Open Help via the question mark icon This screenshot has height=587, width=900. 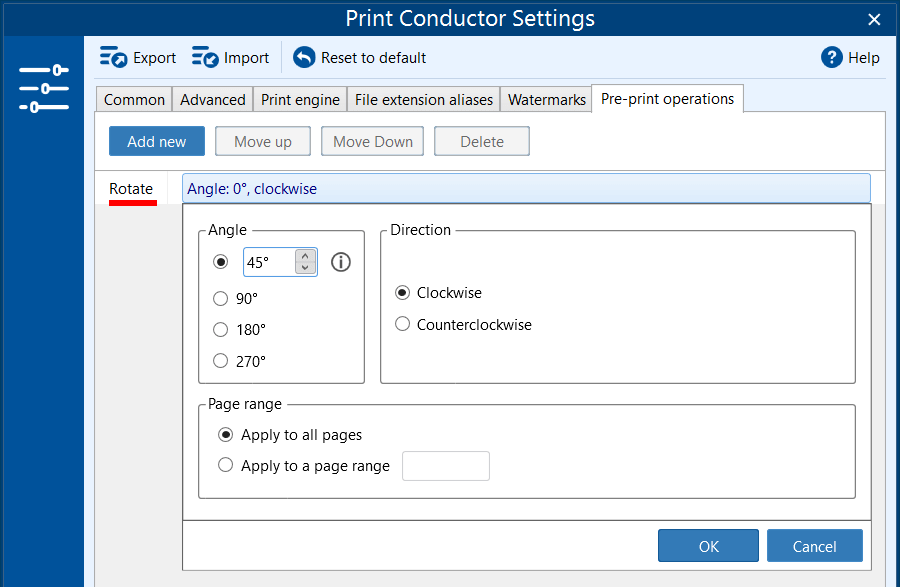click(832, 58)
